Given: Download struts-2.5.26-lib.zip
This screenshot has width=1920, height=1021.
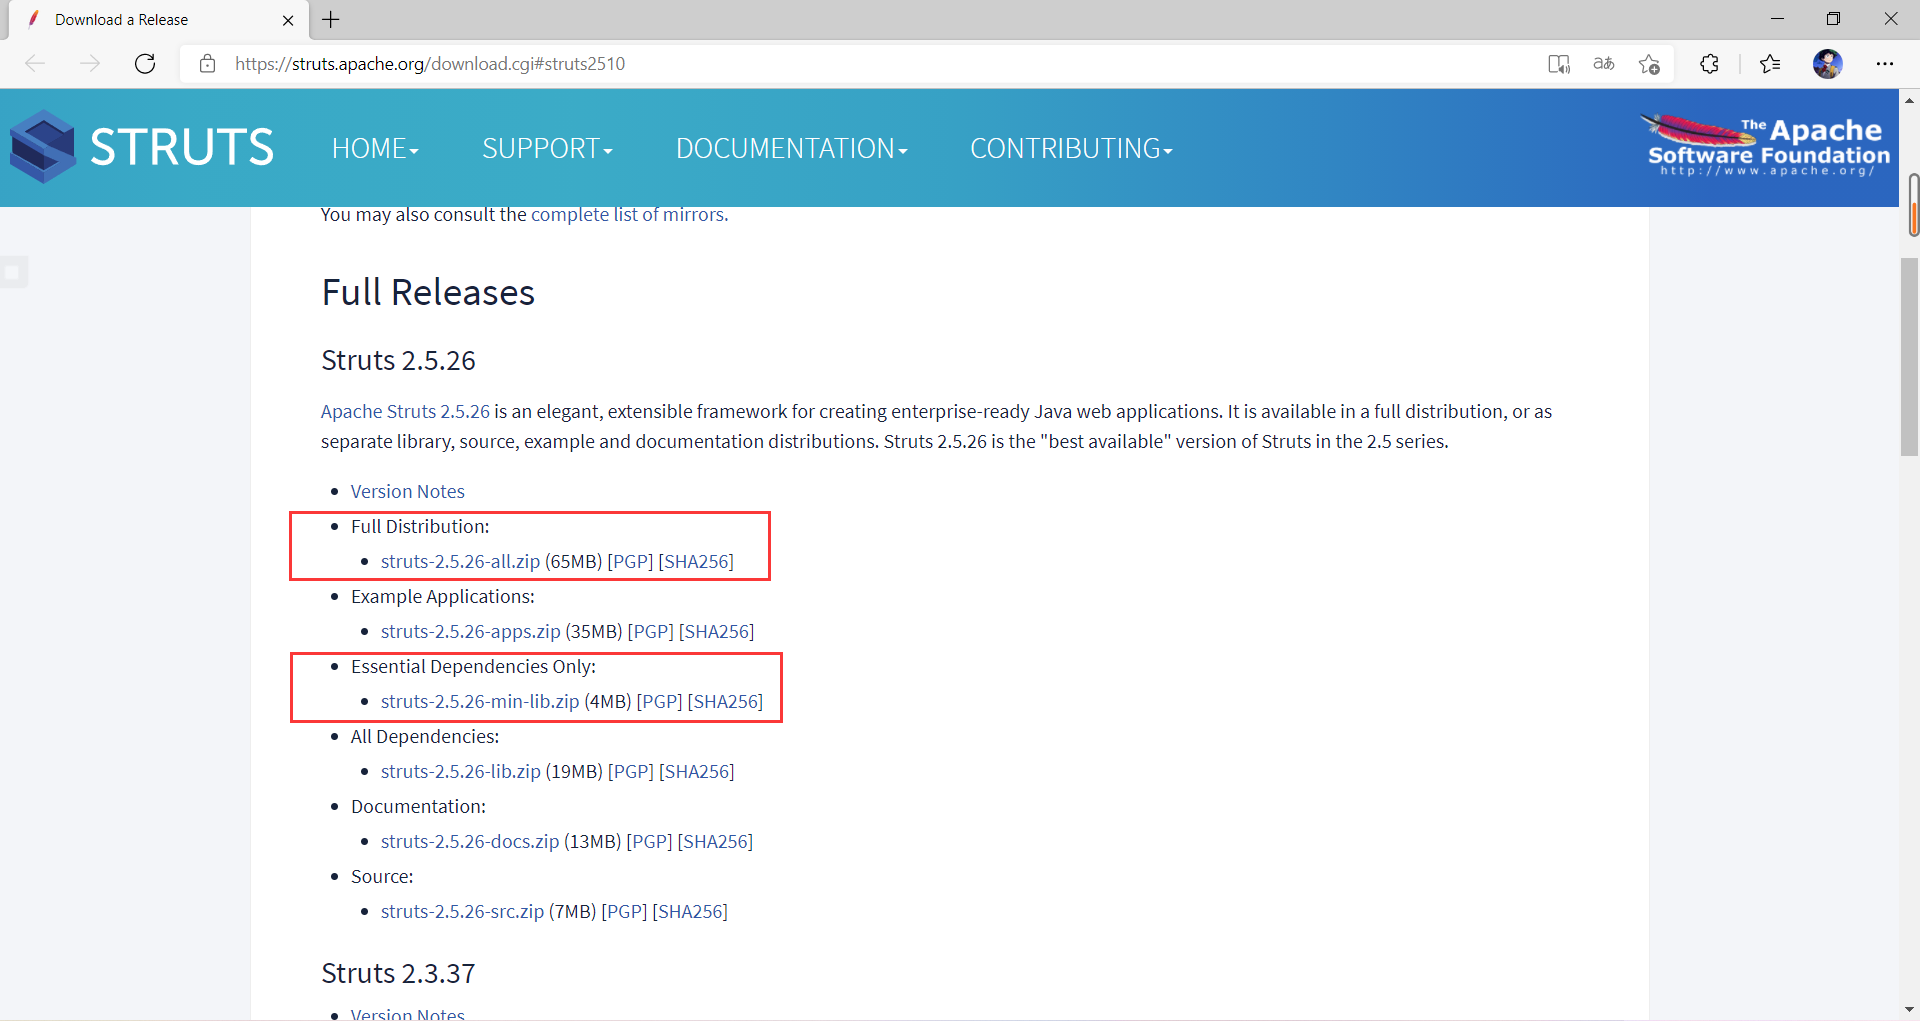Looking at the screenshot, I should (x=461, y=771).
